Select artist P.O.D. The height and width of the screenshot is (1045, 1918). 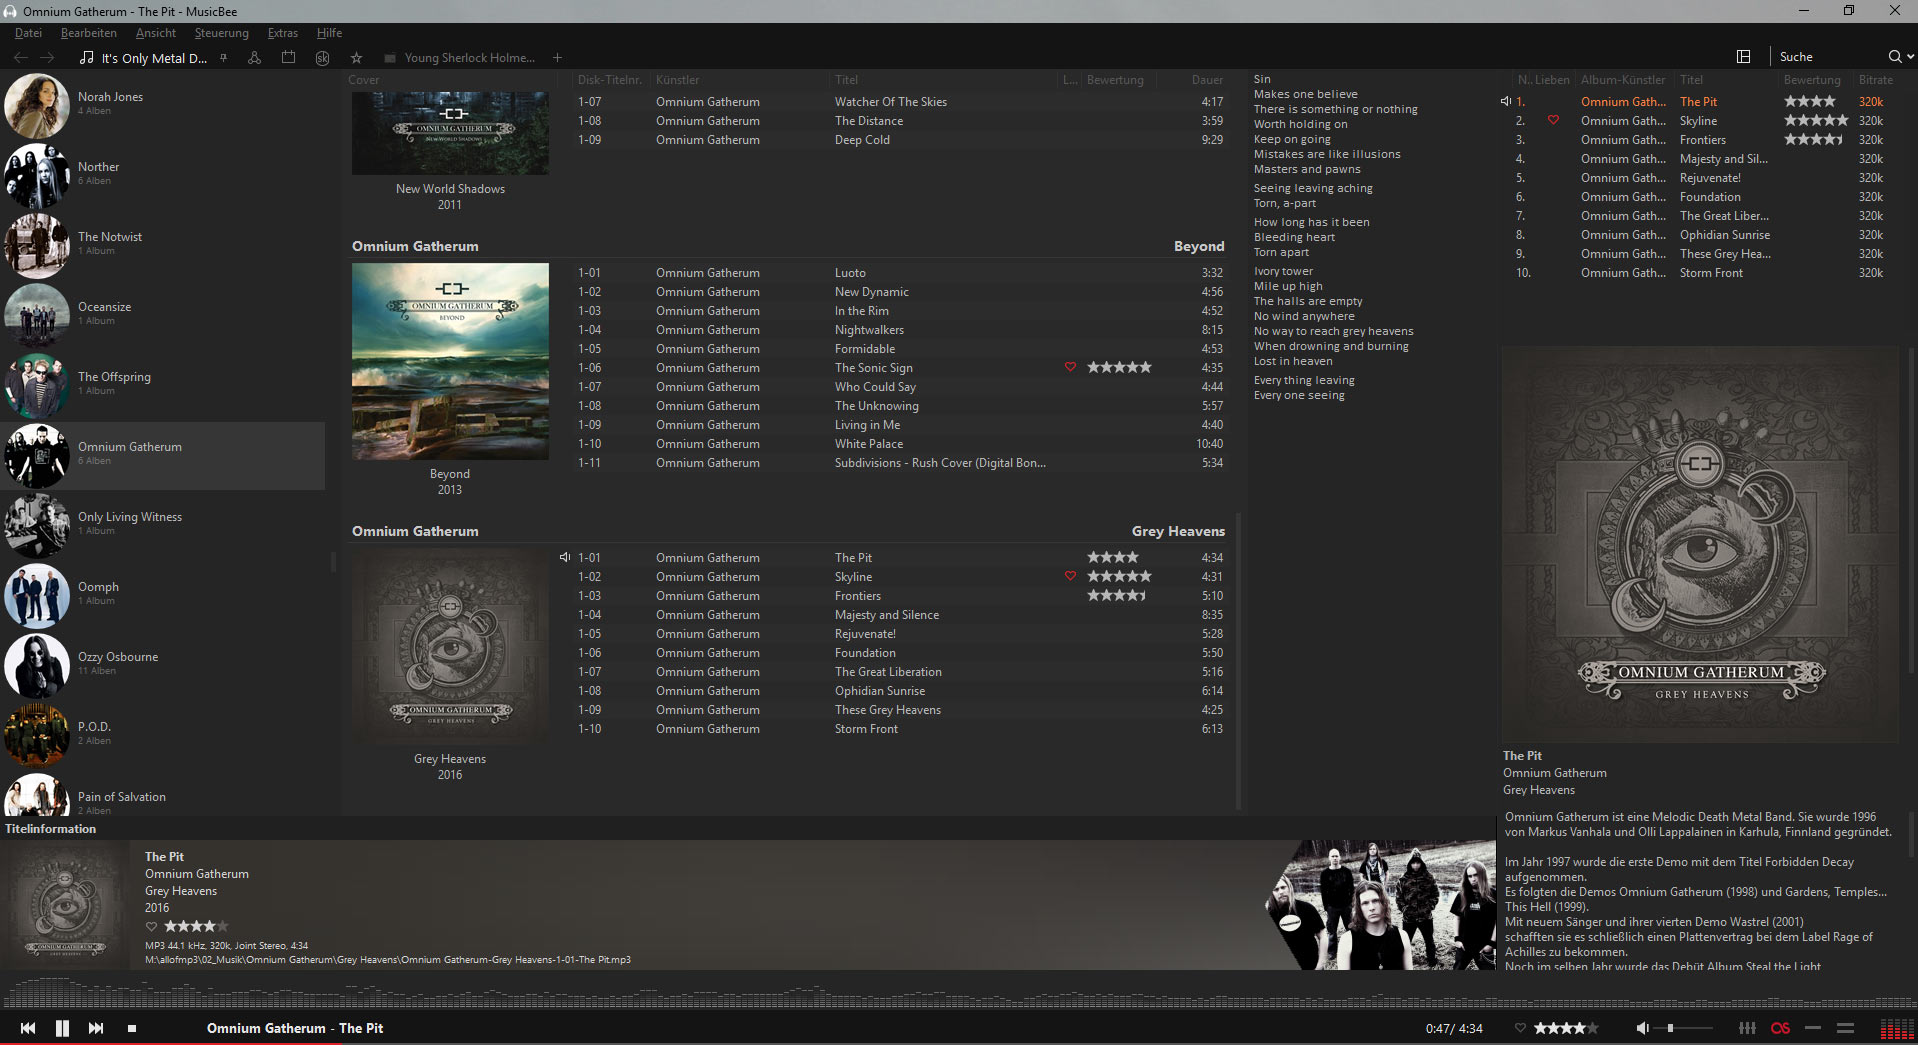163,735
